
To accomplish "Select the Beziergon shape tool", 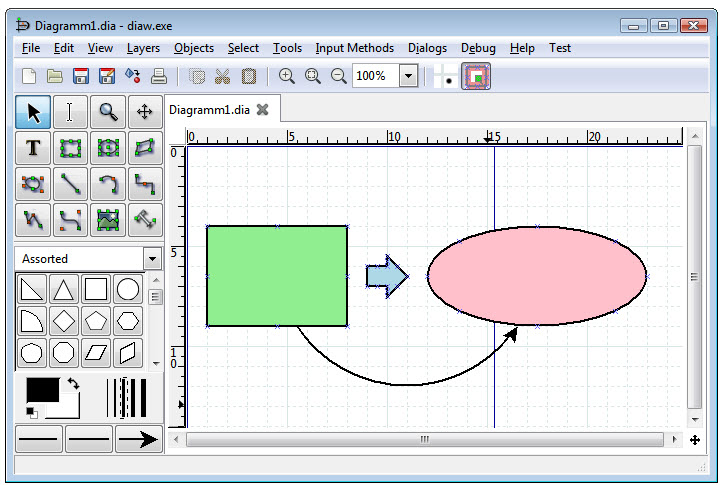I will (x=33, y=184).
